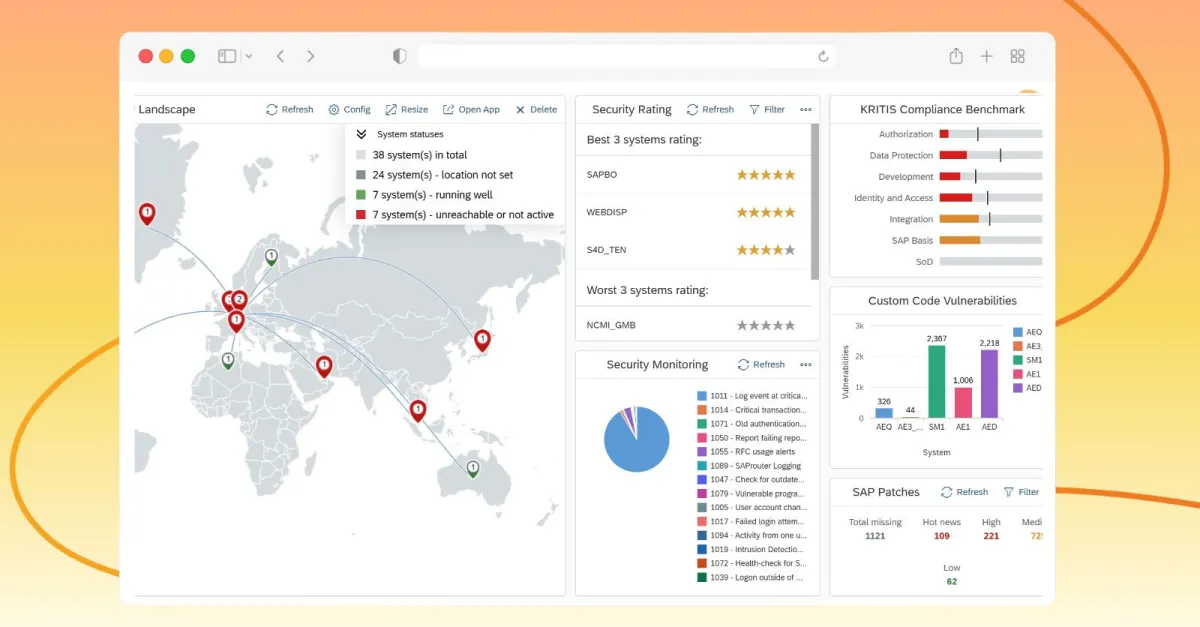Click the Resize icon on the Landscape panel
The image size is (1200, 627).
pos(406,109)
